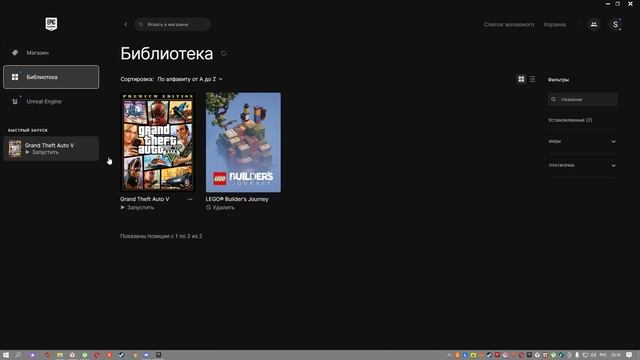Image resolution: width=640 pixels, height=360 pixels.
Task: Click Удалить under LEGO Builder's Journey
Action: [x=220, y=208]
